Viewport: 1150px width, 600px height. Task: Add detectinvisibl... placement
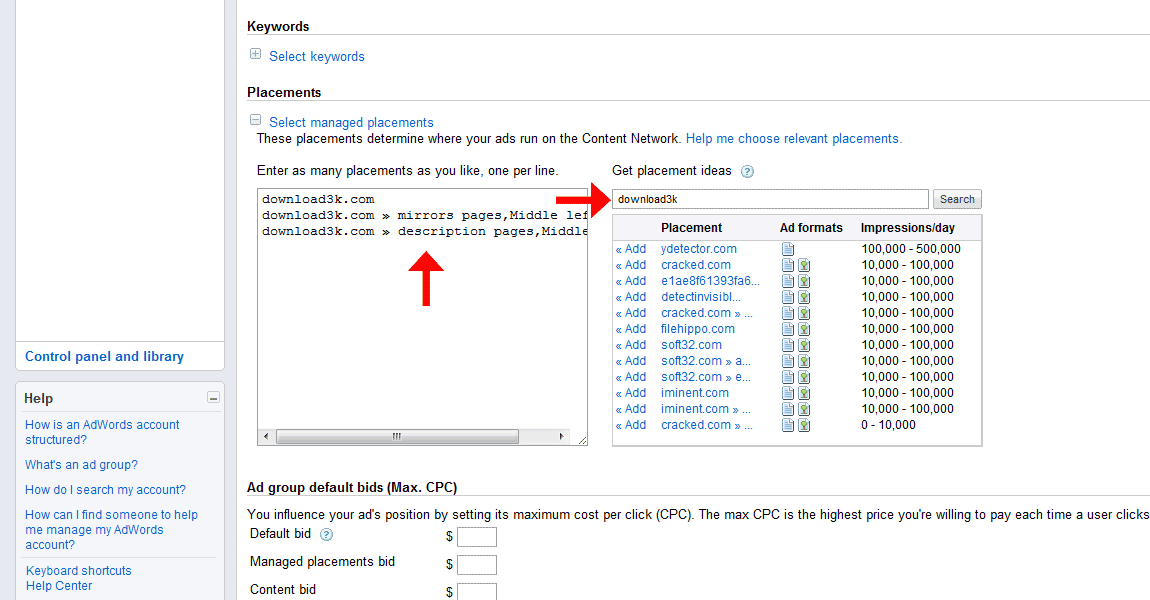tap(631, 297)
